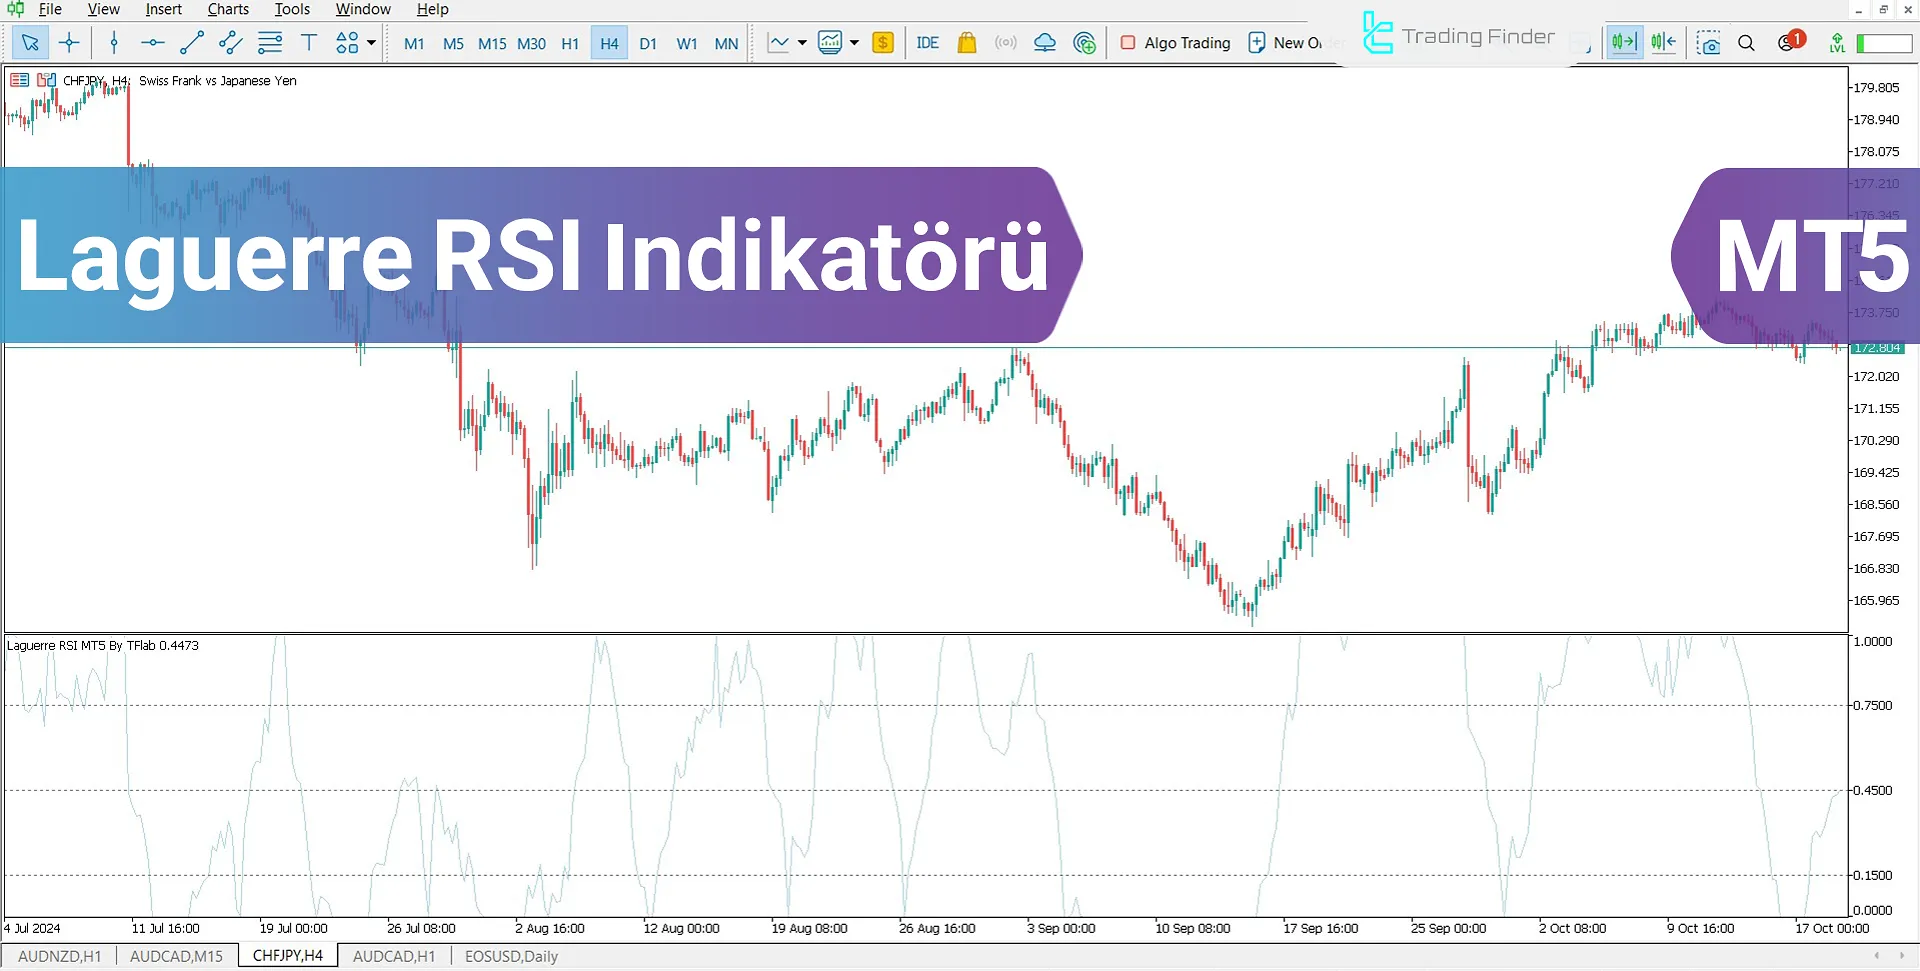The height and width of the screenshot is (971, 1920).
Task: Take a chart screenshot with camera icon
Action: pos(1709,43)
